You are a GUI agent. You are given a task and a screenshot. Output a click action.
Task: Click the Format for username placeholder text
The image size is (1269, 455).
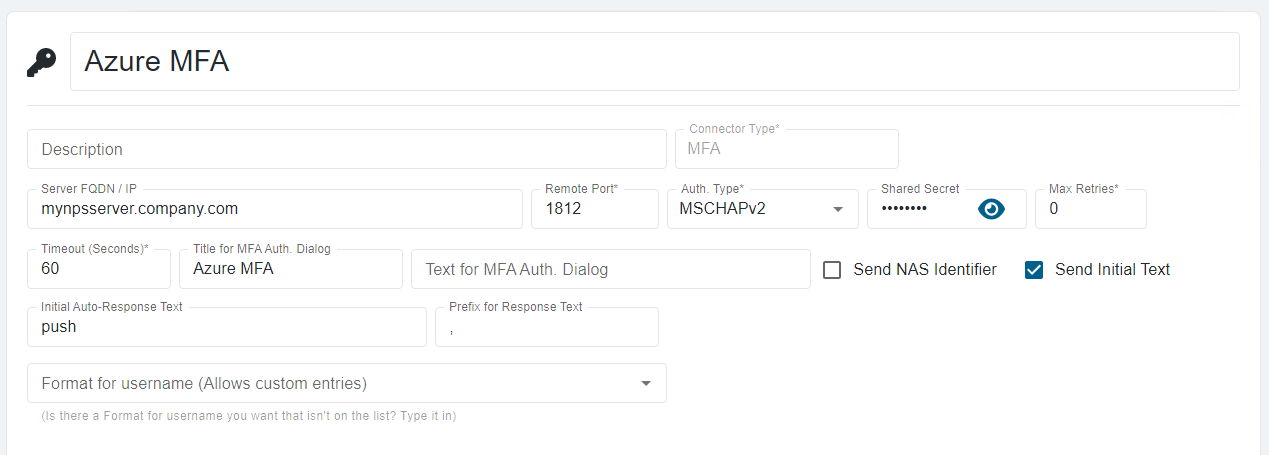[204, 384]
